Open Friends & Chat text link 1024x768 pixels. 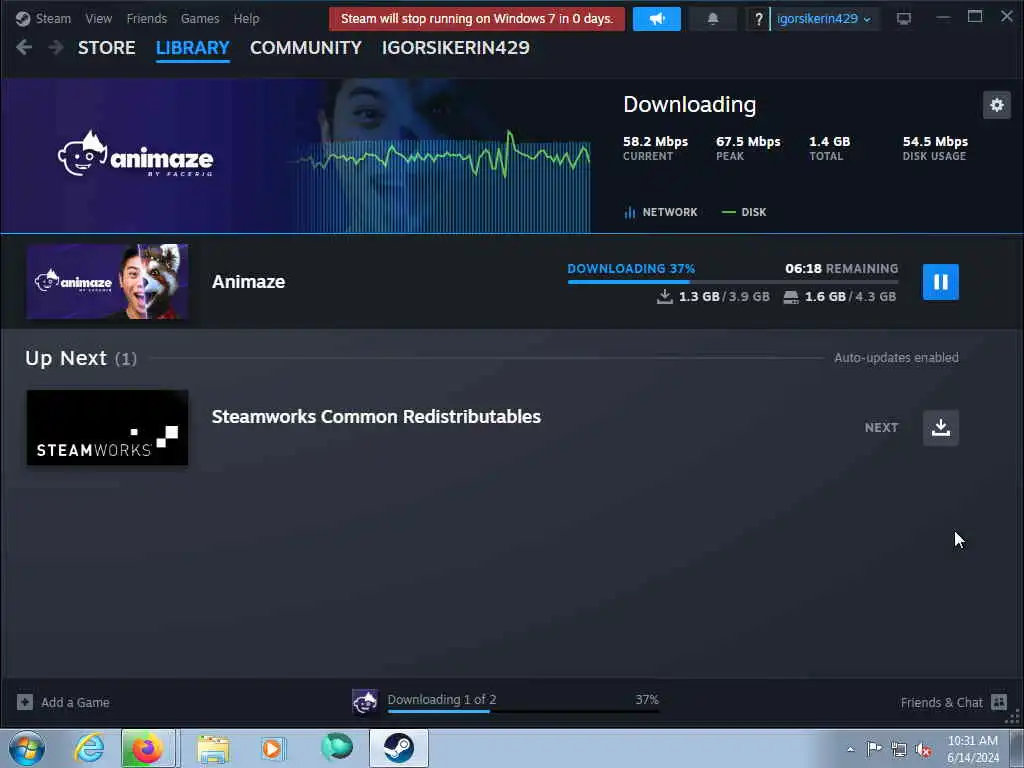point(941,703)
